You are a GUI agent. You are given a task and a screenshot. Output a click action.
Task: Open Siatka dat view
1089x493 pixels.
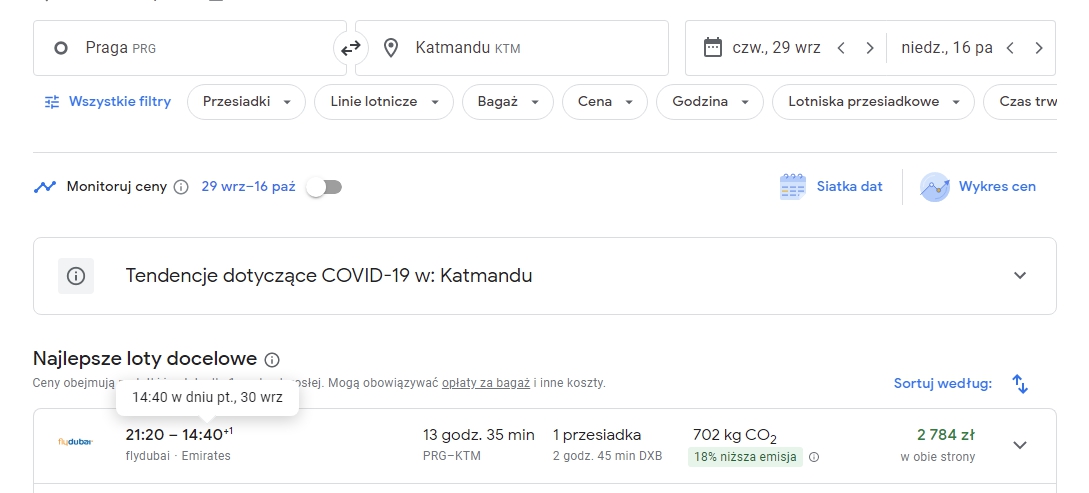[831, 187]
